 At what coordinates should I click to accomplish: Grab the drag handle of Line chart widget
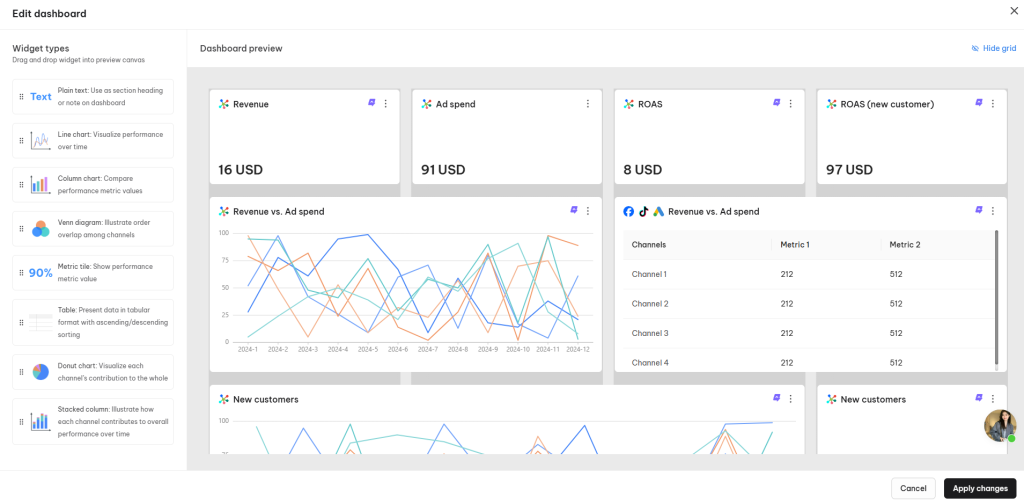click(x=21, y=140)
